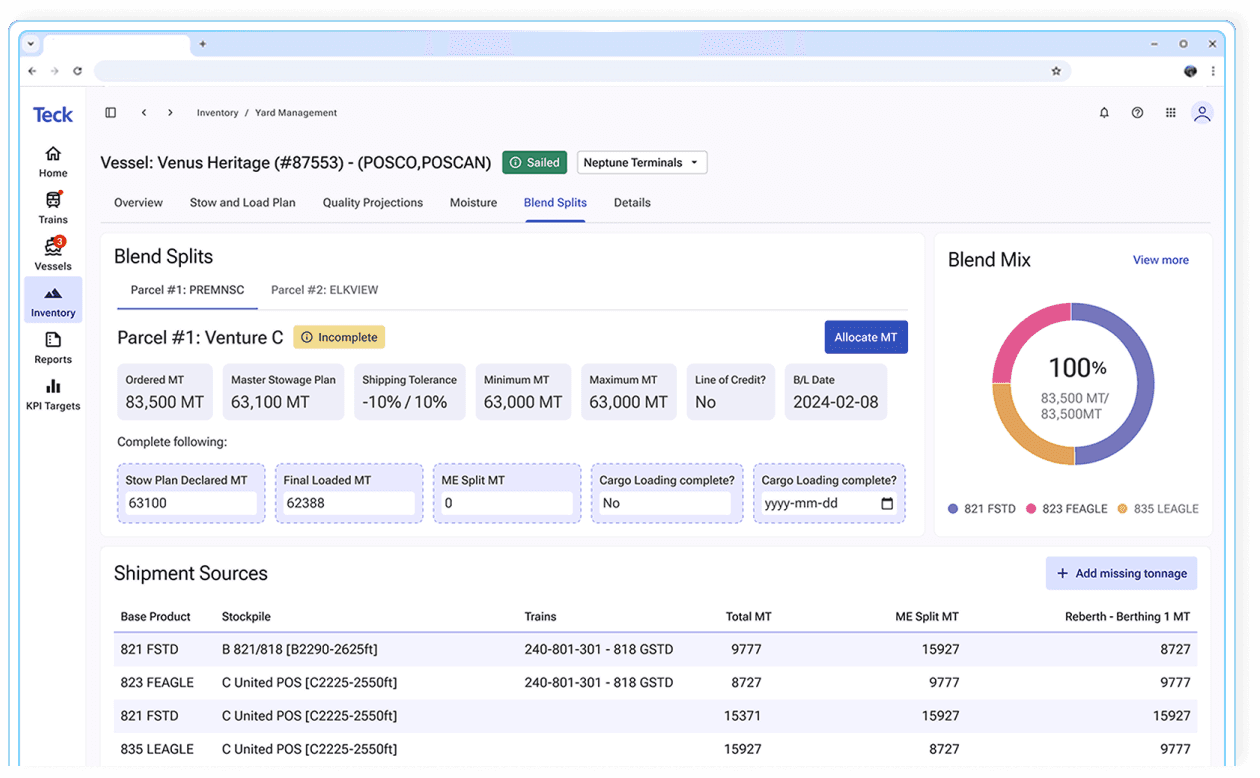Open Vessels with notification badge
Screen dimensions: 1260x778
coord(53,254)
